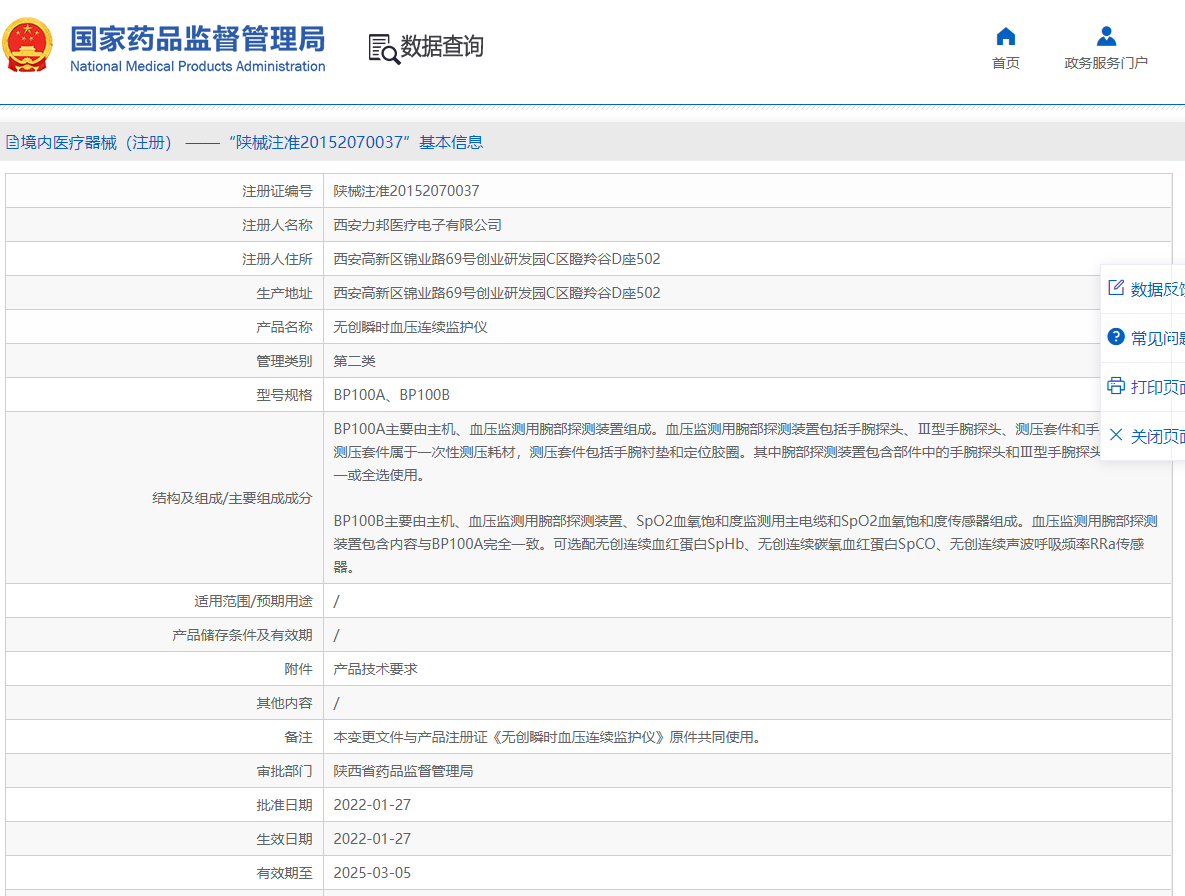
Task: Click the 注册人住所 row label
Action: coord(277,259)
